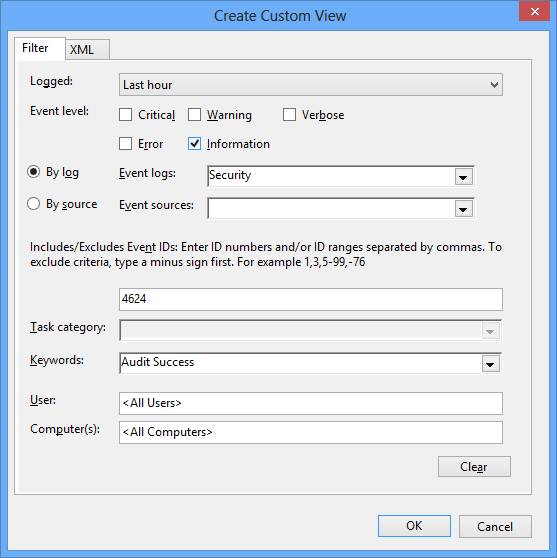Click the Cancel button
Screen dimensions: 557x558
(495, 526)
